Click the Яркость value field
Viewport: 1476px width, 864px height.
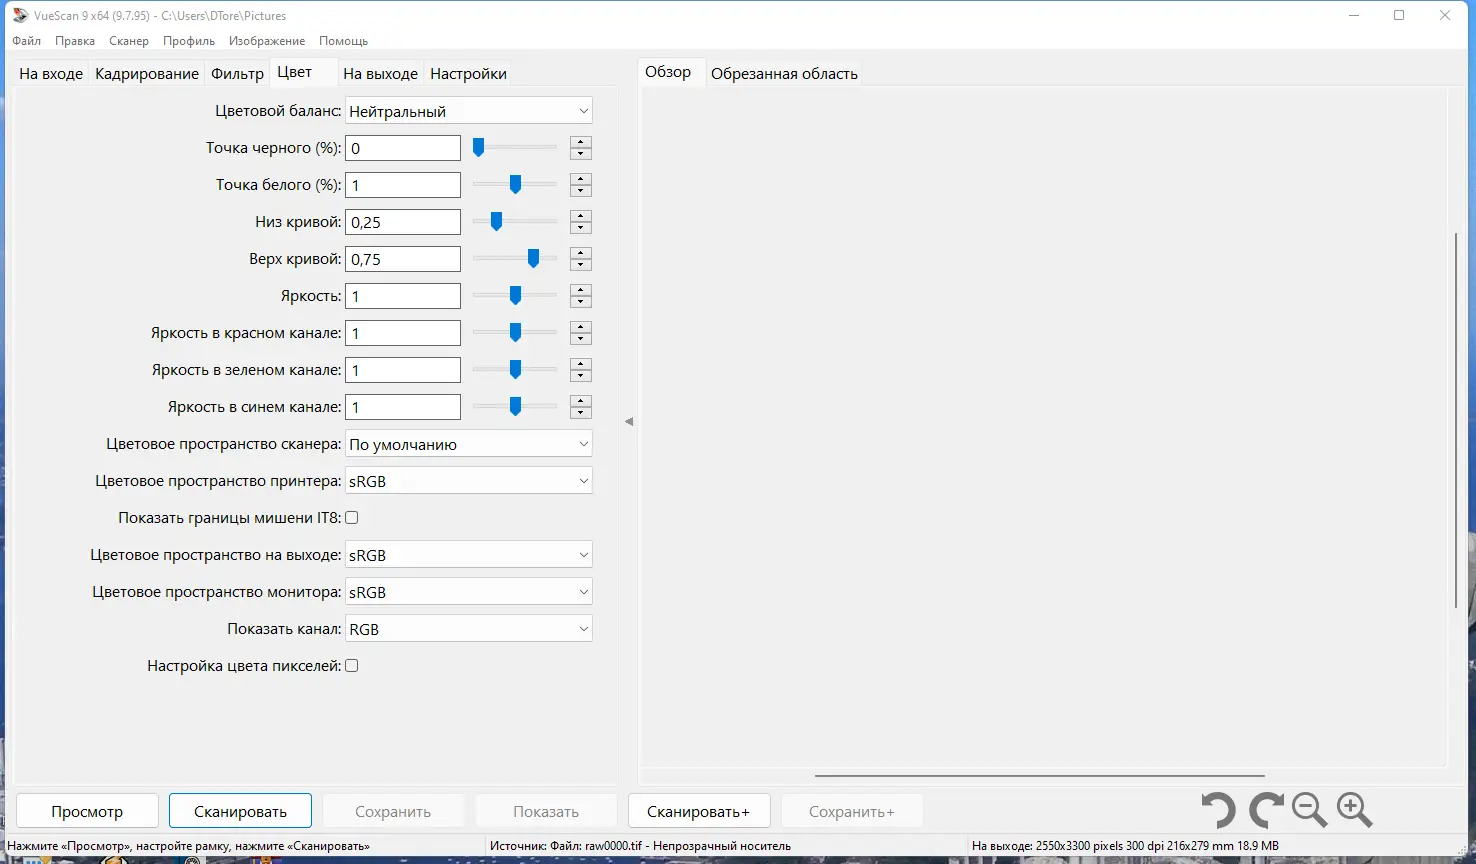point(403,296)
